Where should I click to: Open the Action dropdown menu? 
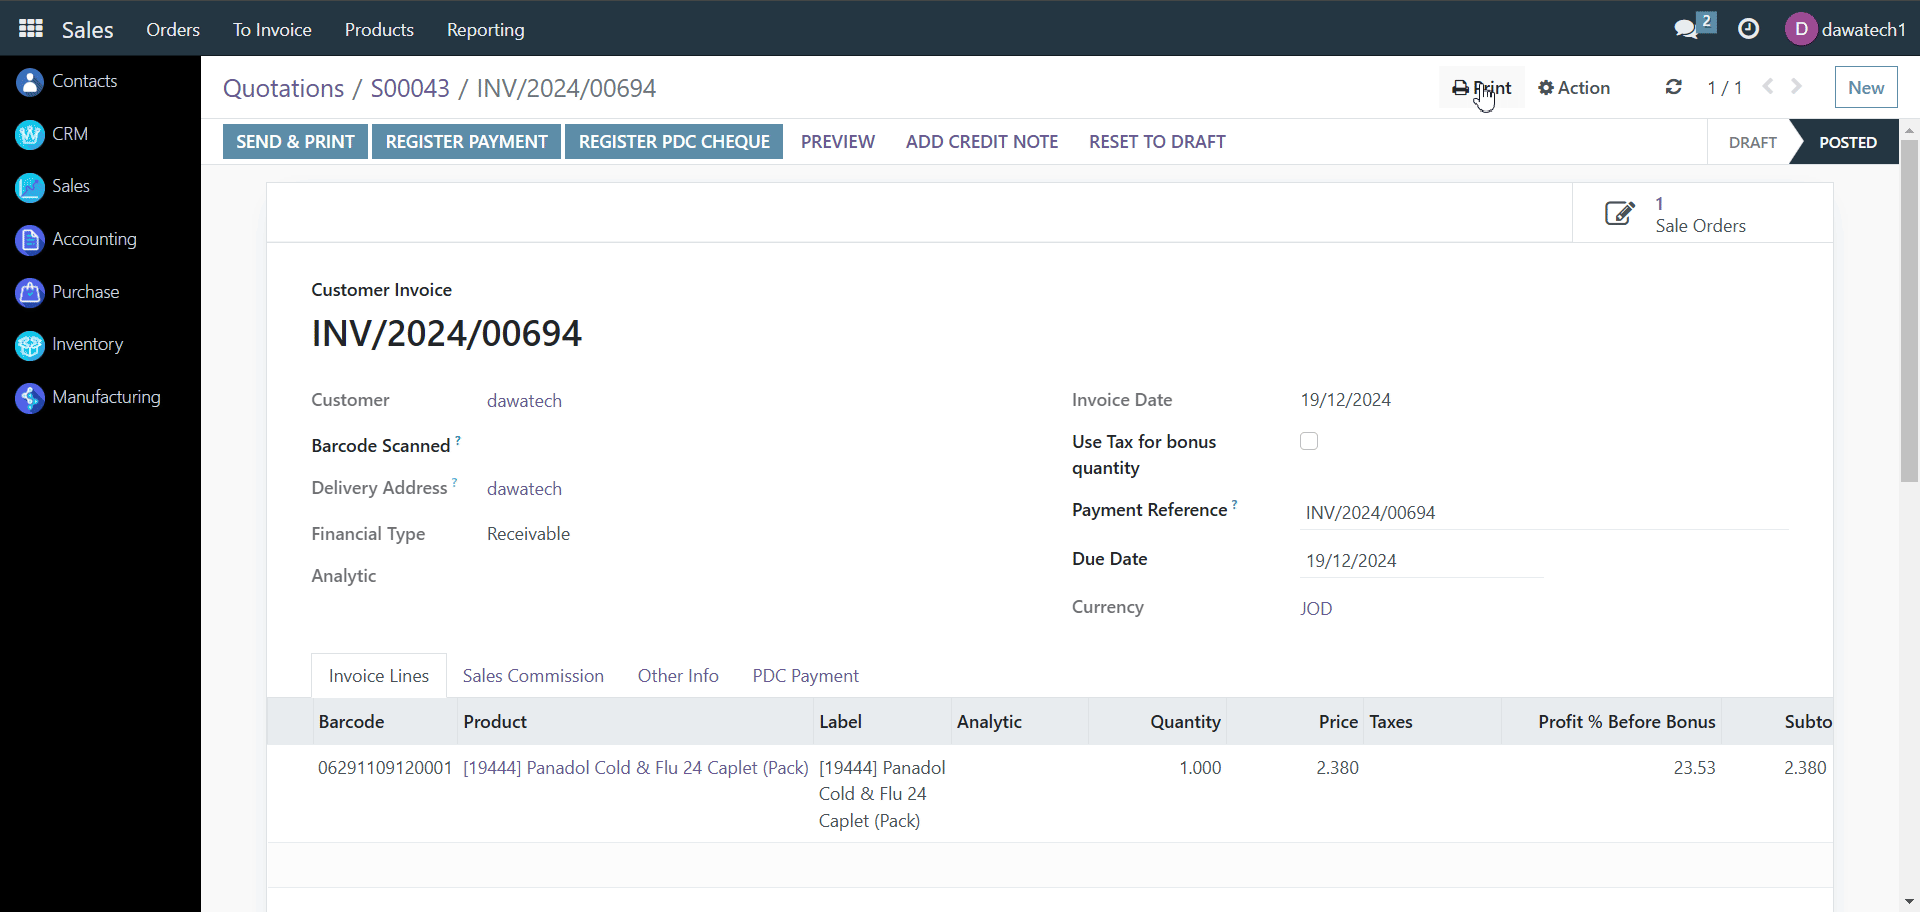(1574, 88)
